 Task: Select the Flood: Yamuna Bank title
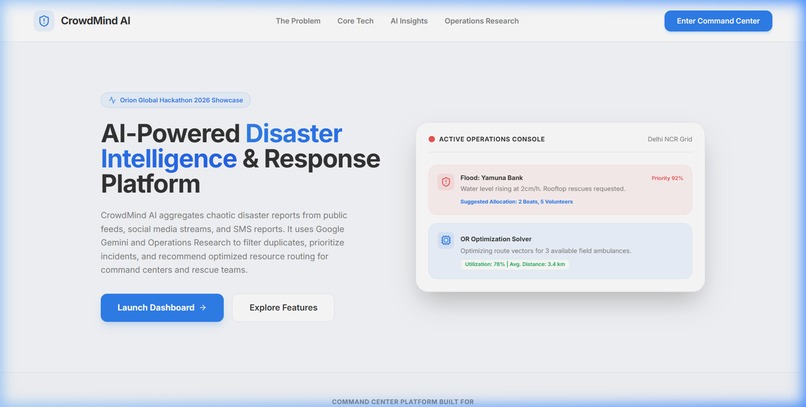click(491, 178)
